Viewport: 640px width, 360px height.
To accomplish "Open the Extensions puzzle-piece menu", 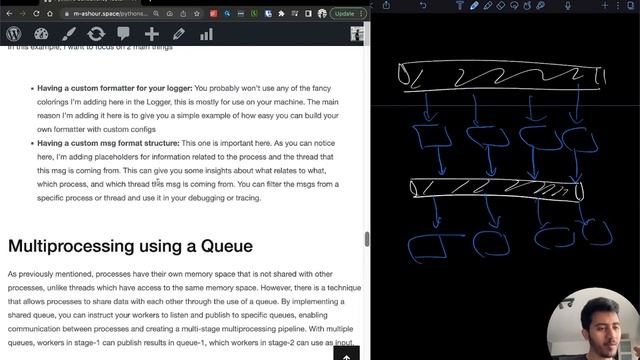I will click(x=281, y=13).
